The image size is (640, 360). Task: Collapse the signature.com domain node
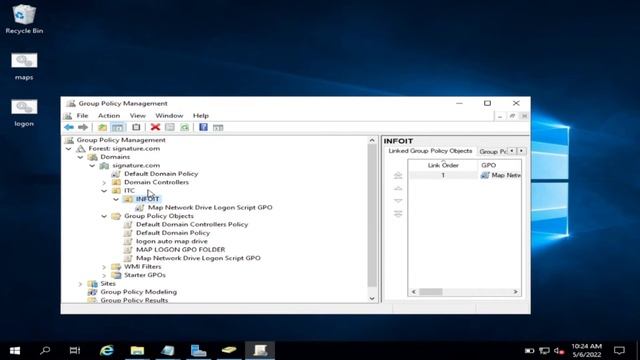point(92,166)
